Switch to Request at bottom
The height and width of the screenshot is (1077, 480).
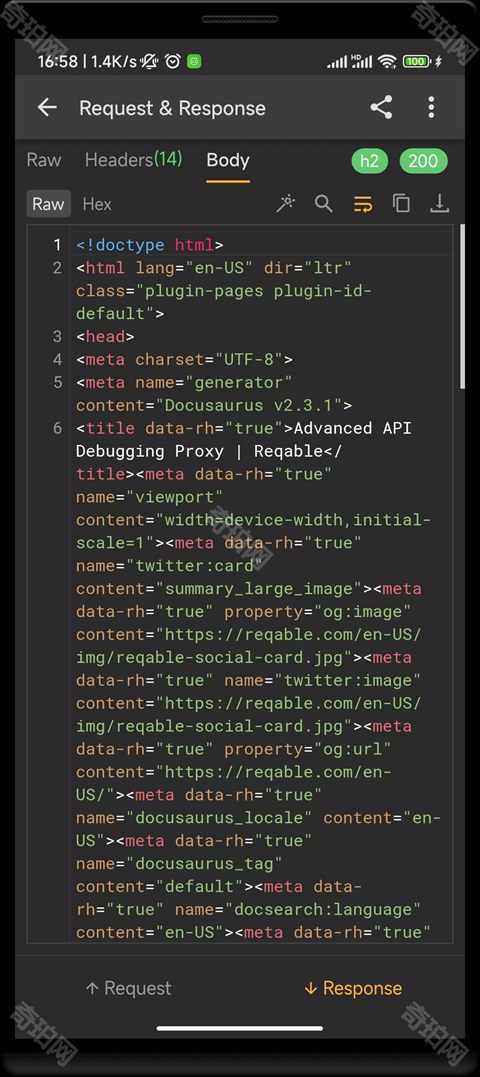pos(128,988)
